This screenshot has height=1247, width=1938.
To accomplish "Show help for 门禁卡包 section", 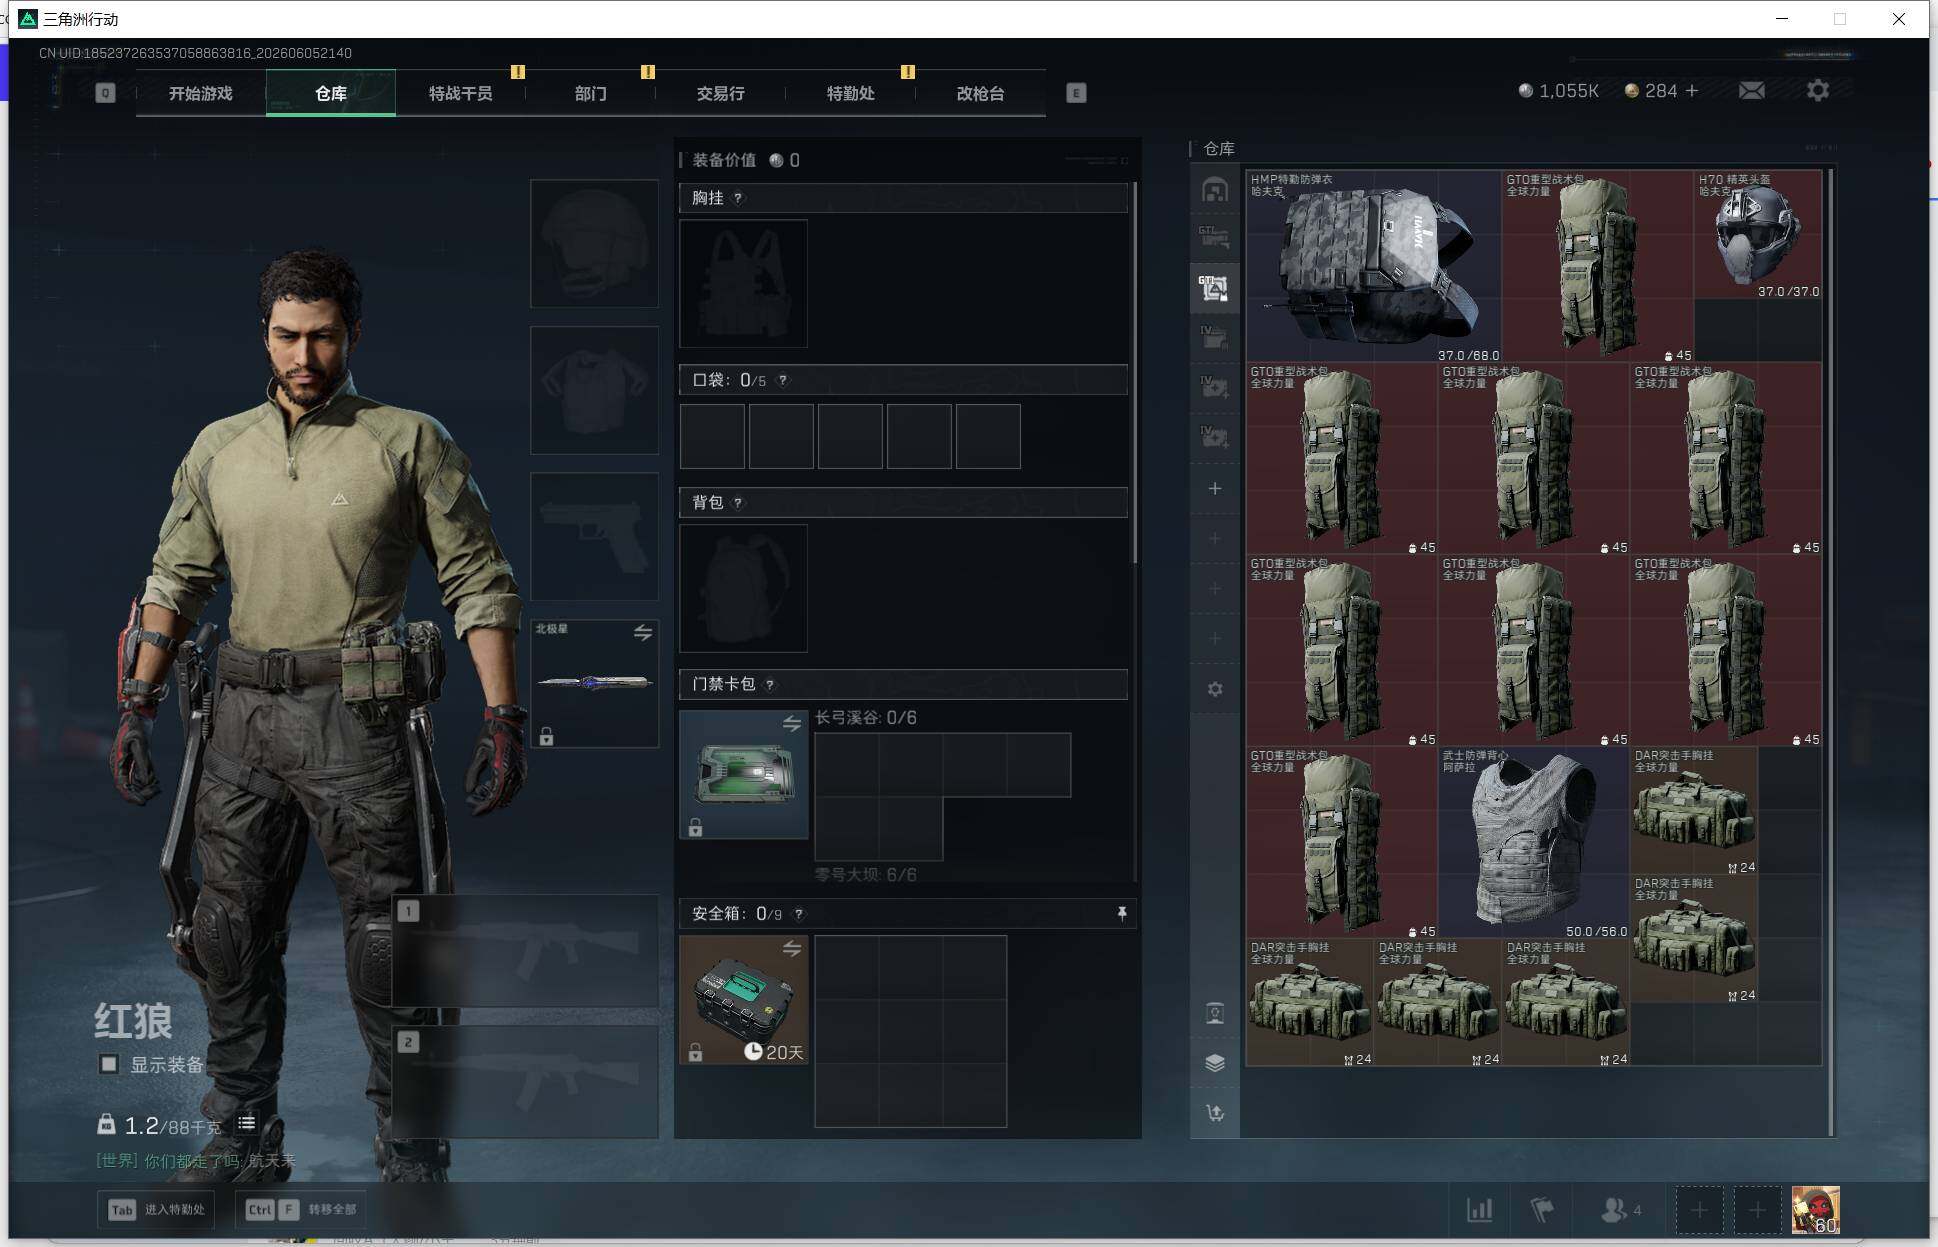I will tap(769, 685).
